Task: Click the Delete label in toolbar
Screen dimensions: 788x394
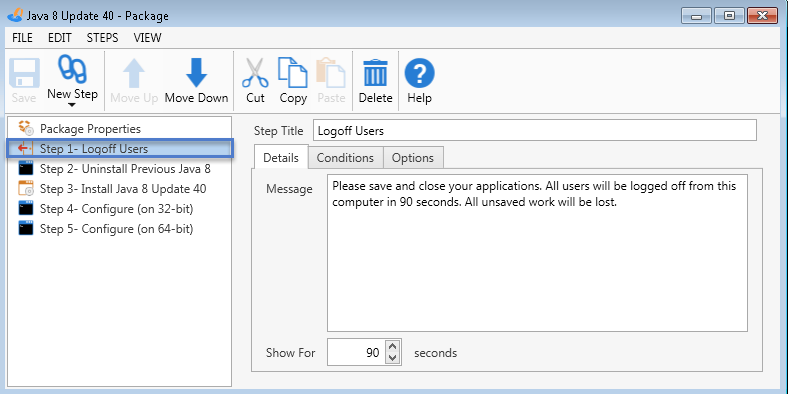Action: tap(375, 98)
